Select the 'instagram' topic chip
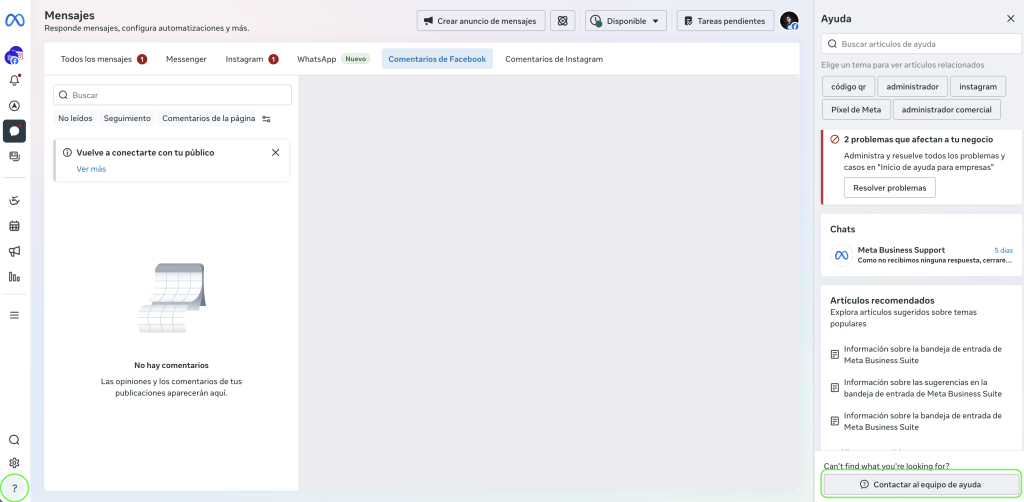This screenshot has height=502, width=1024. coord(978,86)
